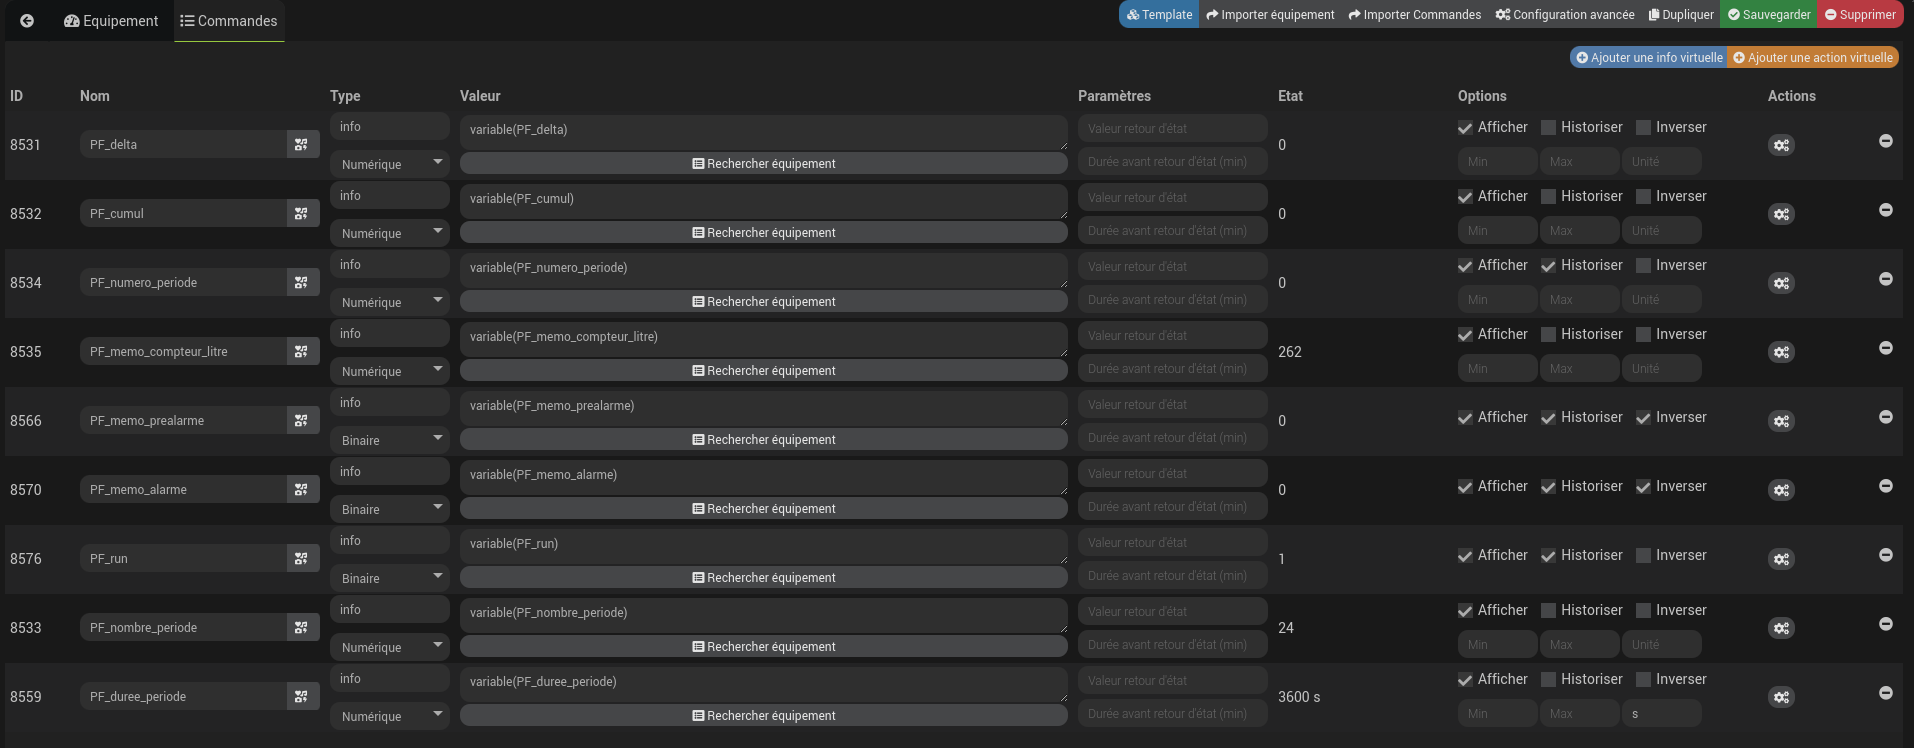Add a virtual info command

pos(1649,57)
